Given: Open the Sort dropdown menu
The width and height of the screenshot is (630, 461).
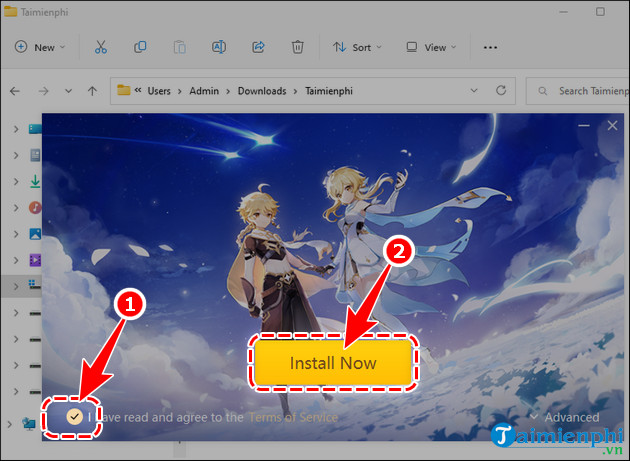Looking at the screenshot, I should point(352,47).
